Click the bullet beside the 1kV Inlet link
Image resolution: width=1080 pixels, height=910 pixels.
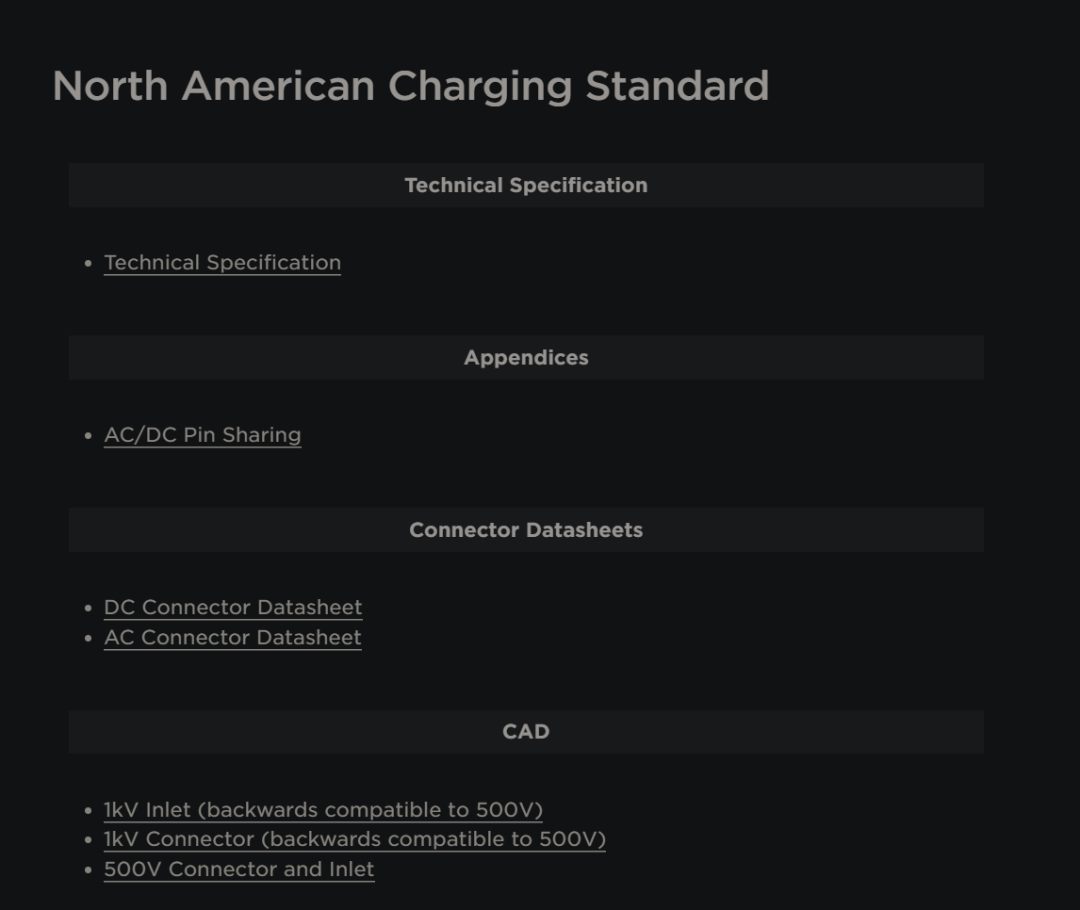click(x=88, y=811)
